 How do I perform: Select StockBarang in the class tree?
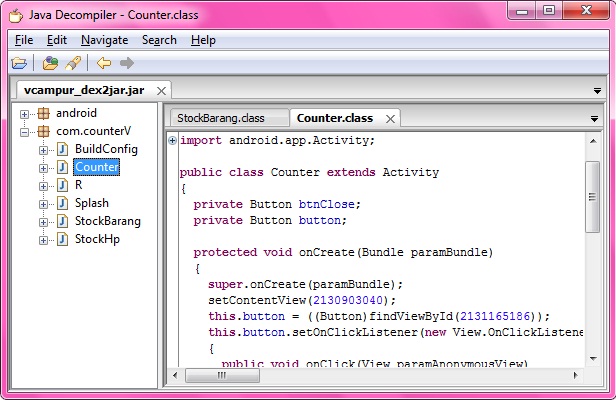108,221
